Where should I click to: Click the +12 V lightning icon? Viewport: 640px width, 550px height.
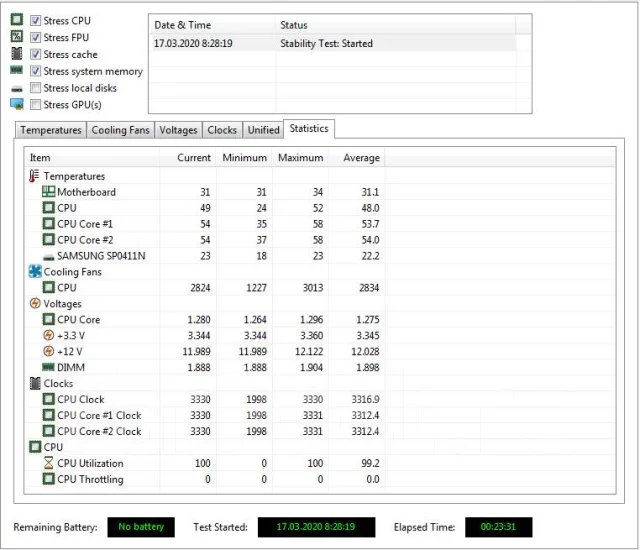pos(49,351)
